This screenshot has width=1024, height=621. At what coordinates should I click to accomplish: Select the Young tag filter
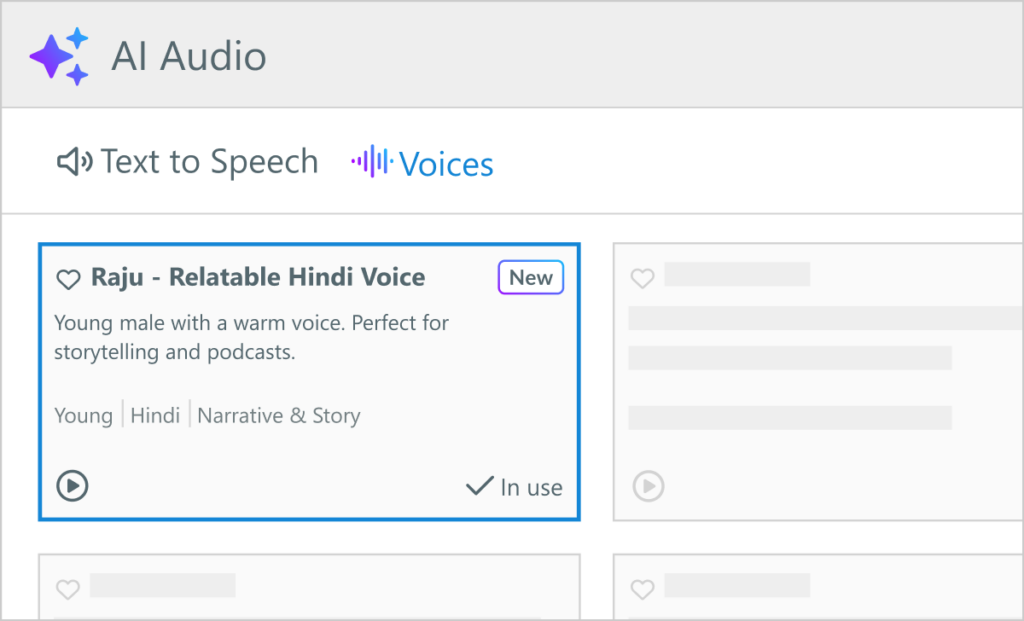pyautogui.click(x=83, y=415)
